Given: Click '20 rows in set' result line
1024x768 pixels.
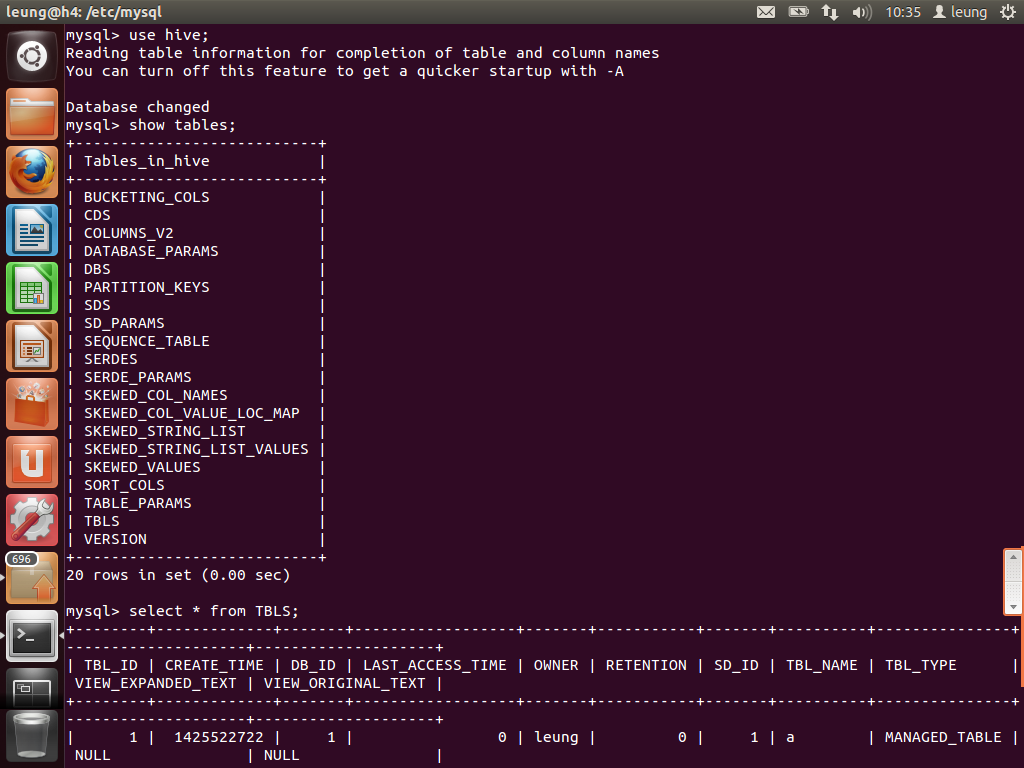Looking at the screenshot, I should click(178, 575).
